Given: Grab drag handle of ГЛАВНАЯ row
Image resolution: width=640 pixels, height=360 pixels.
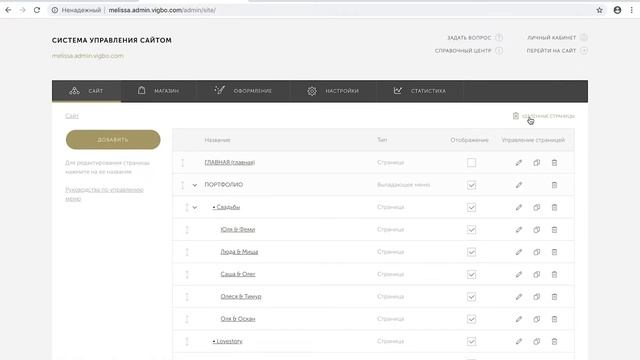Looking at the screenshot, I should pyautogui.click(x=182, y=162).
